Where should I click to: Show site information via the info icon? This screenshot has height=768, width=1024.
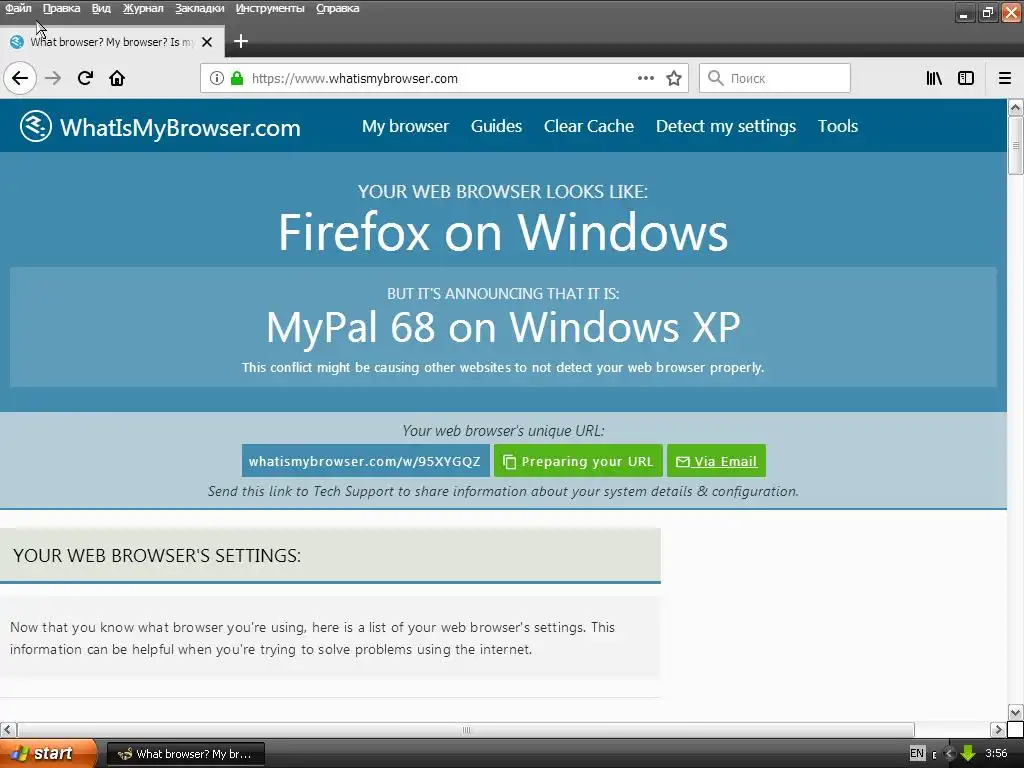click(217, 78)
